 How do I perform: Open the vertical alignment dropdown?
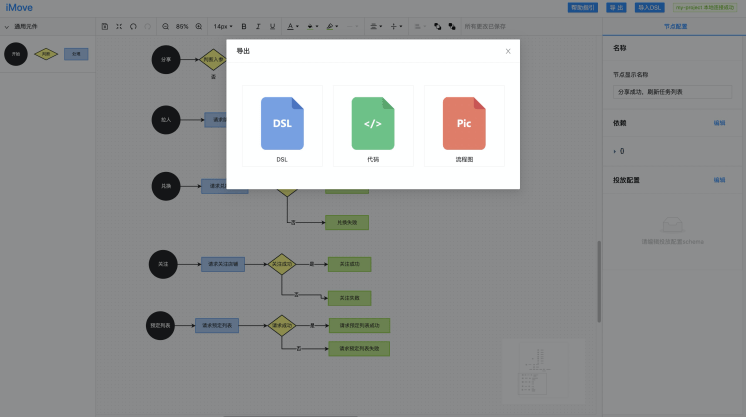tap(396, 27)
